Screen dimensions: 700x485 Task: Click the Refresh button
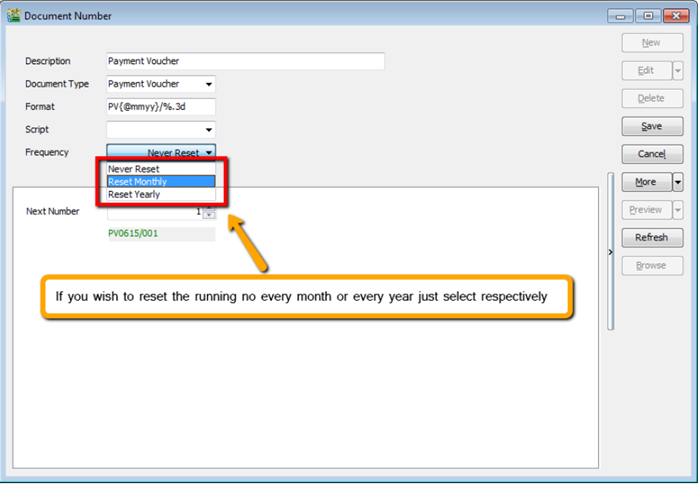(x=651, y=238)
